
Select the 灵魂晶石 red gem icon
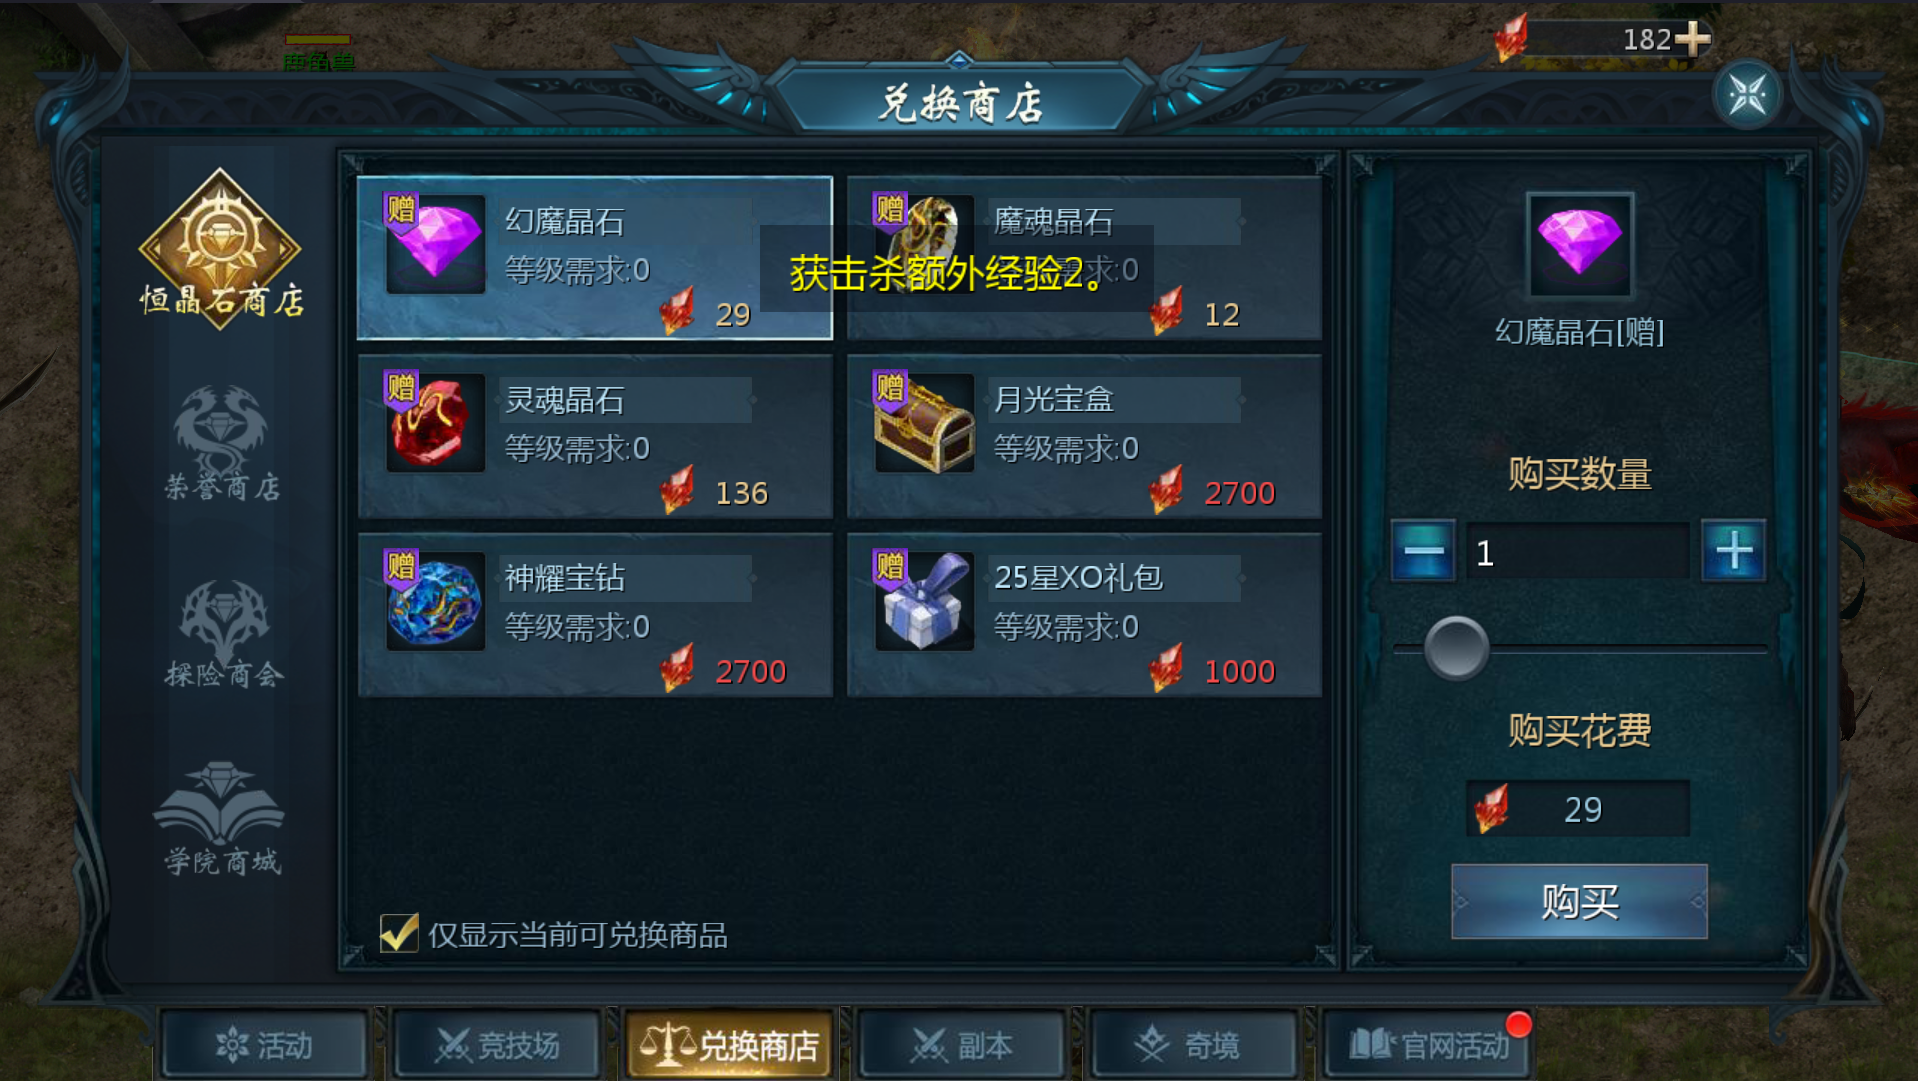pos(435,423)
